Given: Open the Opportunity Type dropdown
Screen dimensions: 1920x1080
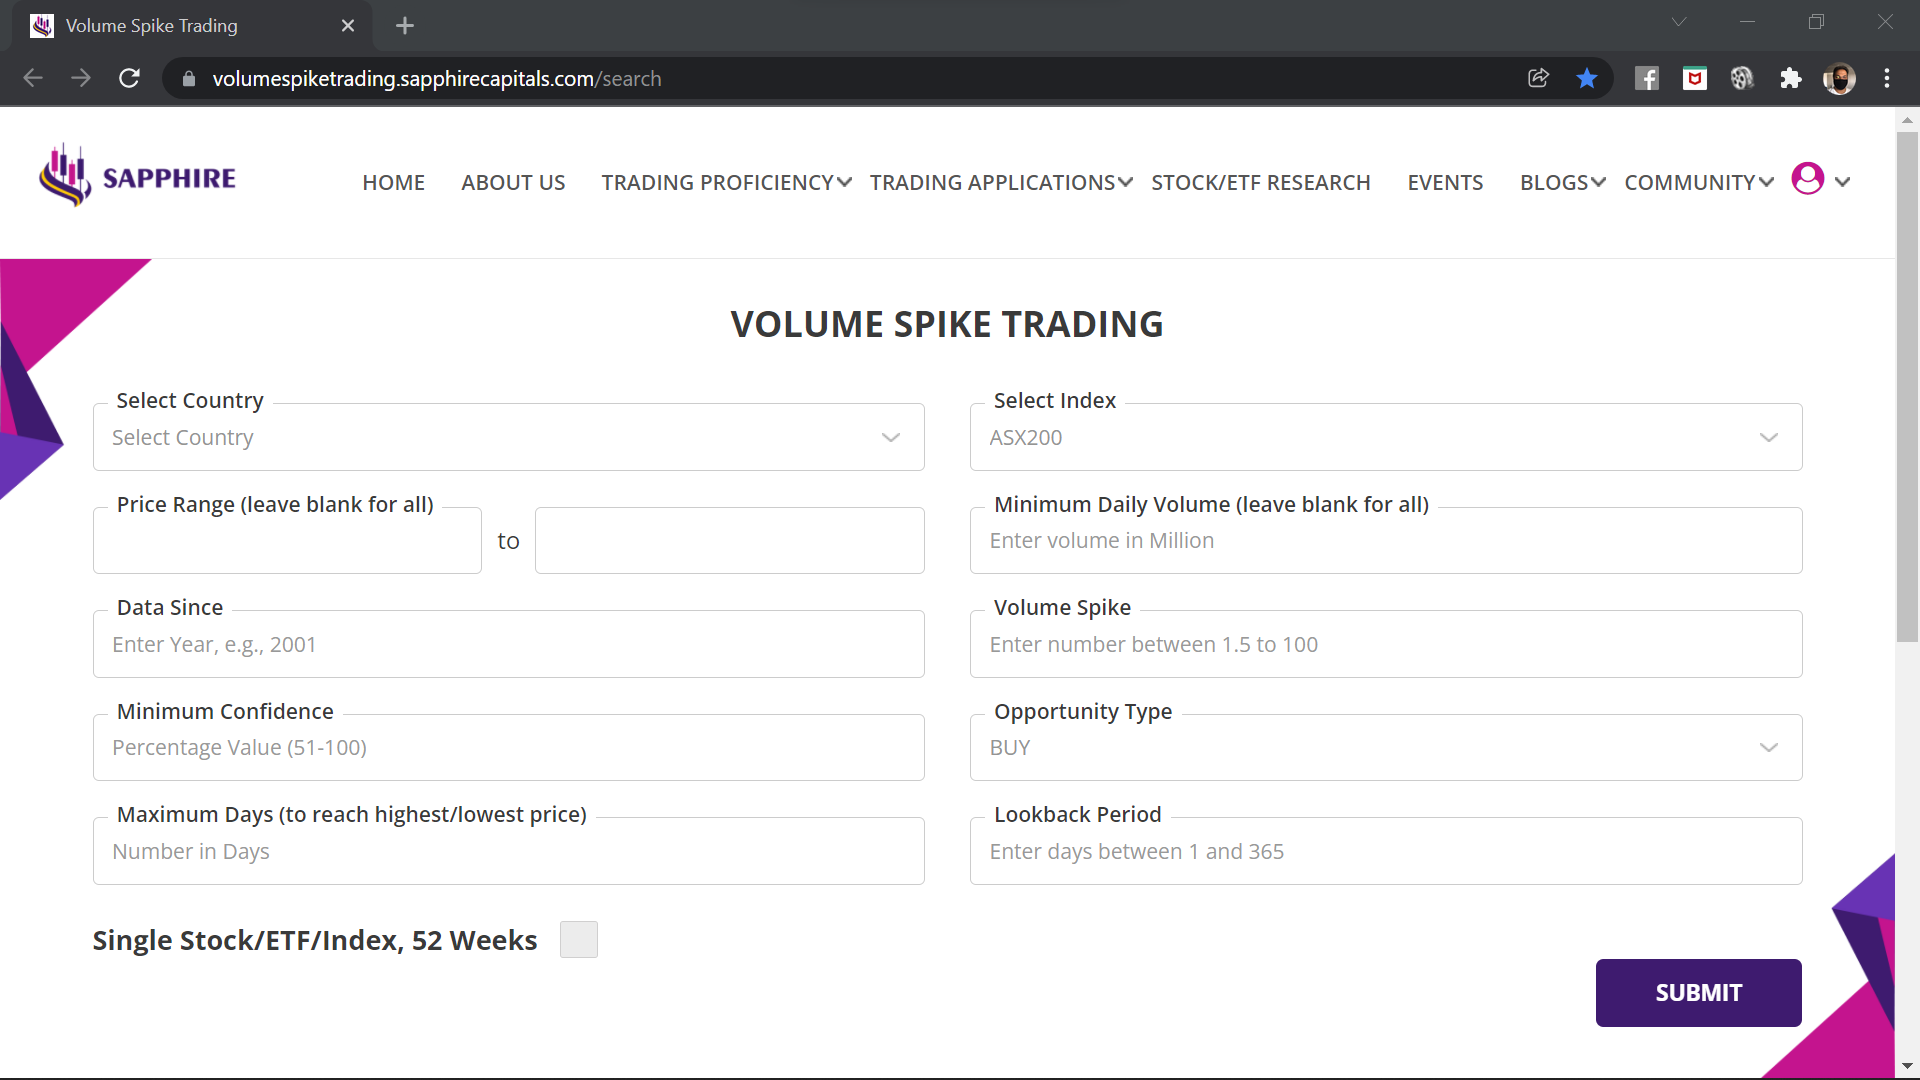Looking at the screenshot, I should [1385, 747].
